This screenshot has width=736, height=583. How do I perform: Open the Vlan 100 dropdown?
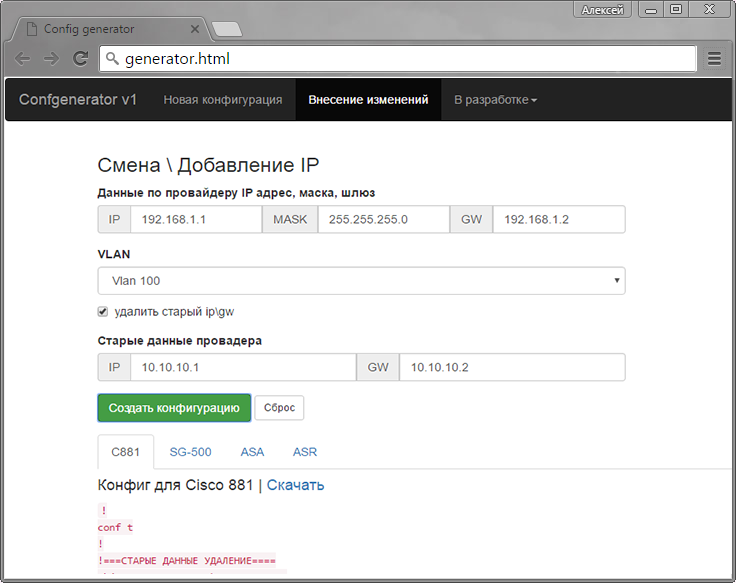[x=361, y=281]
